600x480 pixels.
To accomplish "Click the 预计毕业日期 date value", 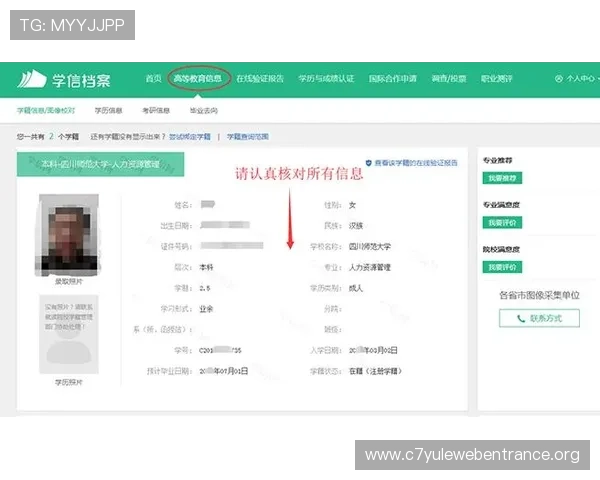I will 223,371.
